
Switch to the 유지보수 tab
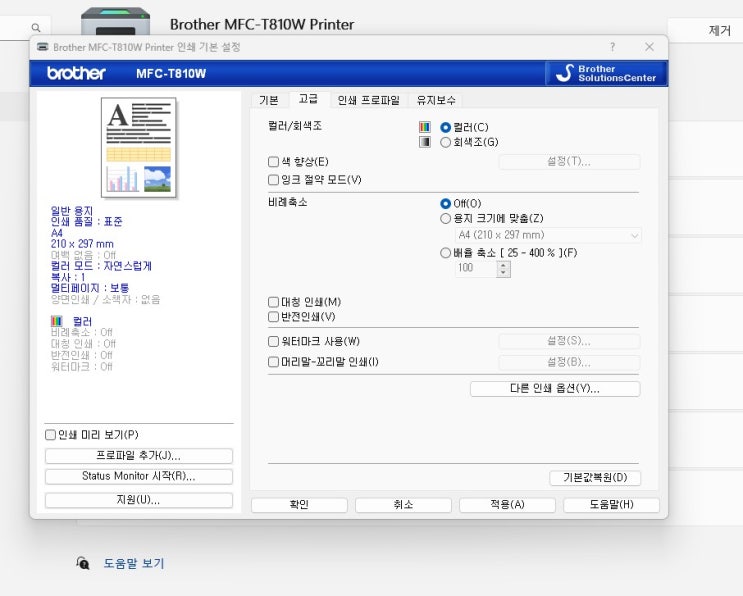click(436, 100)
